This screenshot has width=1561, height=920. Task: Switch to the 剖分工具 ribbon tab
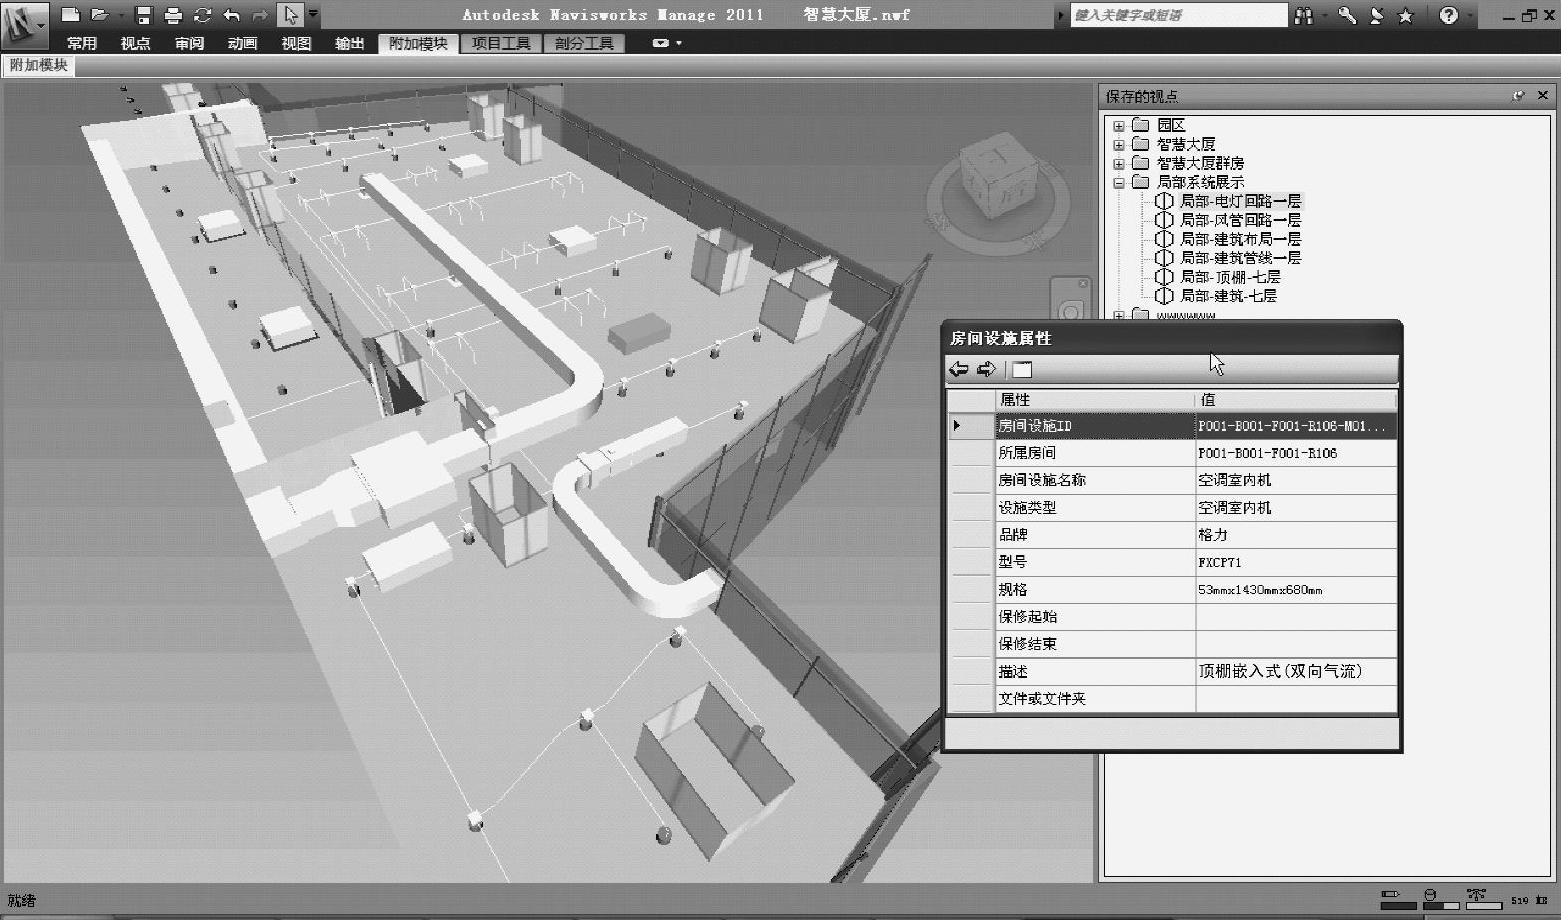pyautogui.click(x=585, y=44)
